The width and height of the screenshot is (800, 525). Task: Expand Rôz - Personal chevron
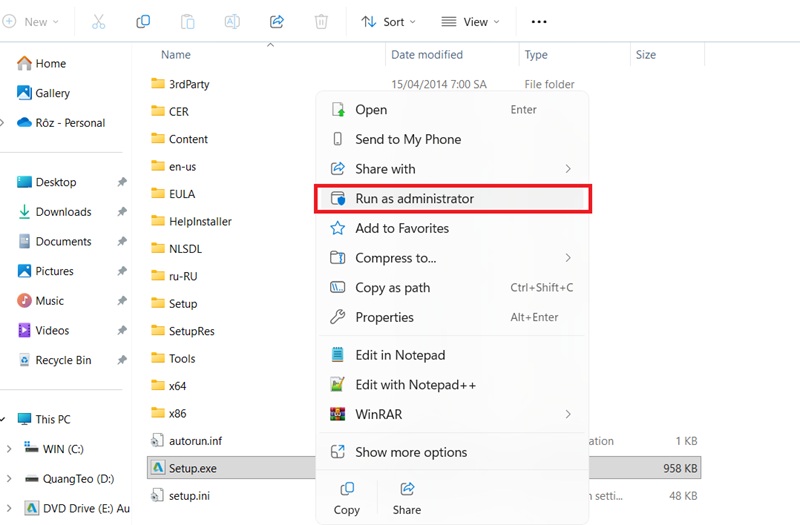pos(3,122)
